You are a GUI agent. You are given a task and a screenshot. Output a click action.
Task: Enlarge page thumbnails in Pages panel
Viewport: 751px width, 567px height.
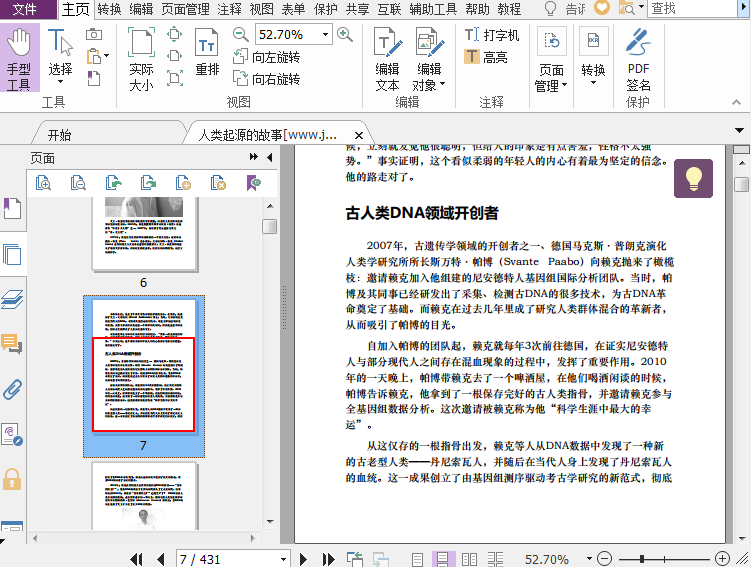(x=43, y=182)
